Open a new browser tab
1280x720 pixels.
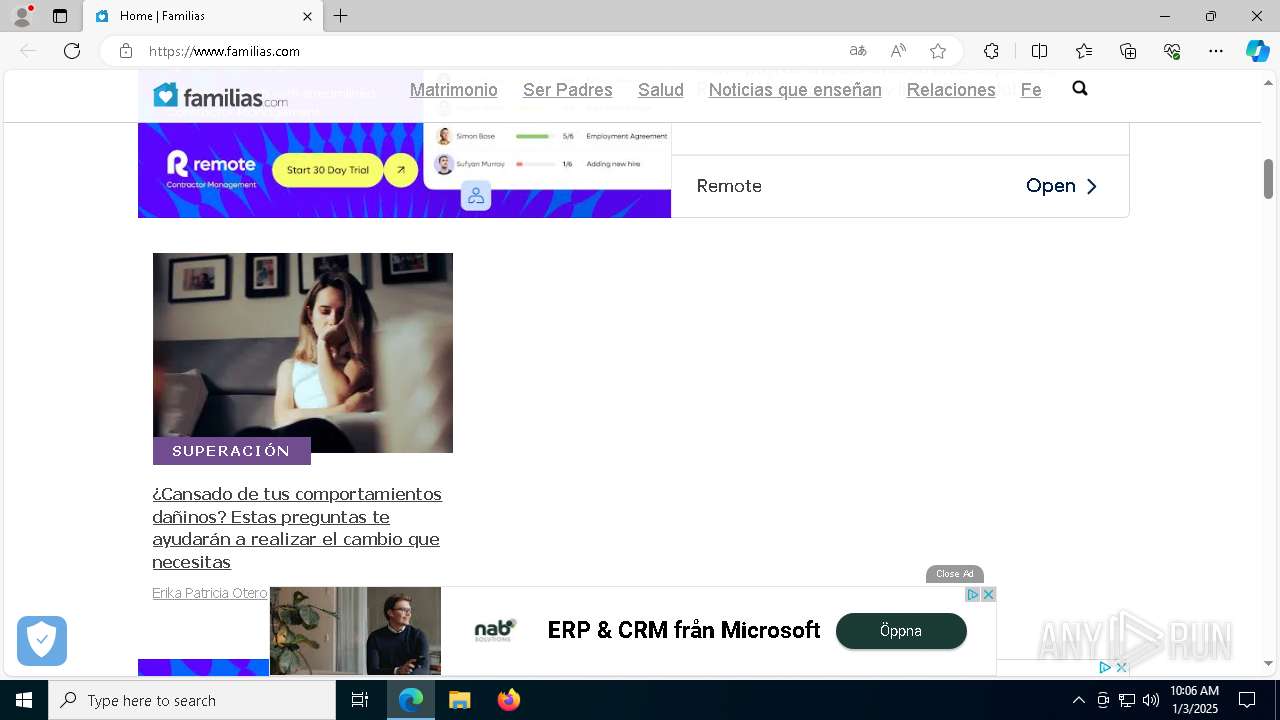[x=340, y=16]
